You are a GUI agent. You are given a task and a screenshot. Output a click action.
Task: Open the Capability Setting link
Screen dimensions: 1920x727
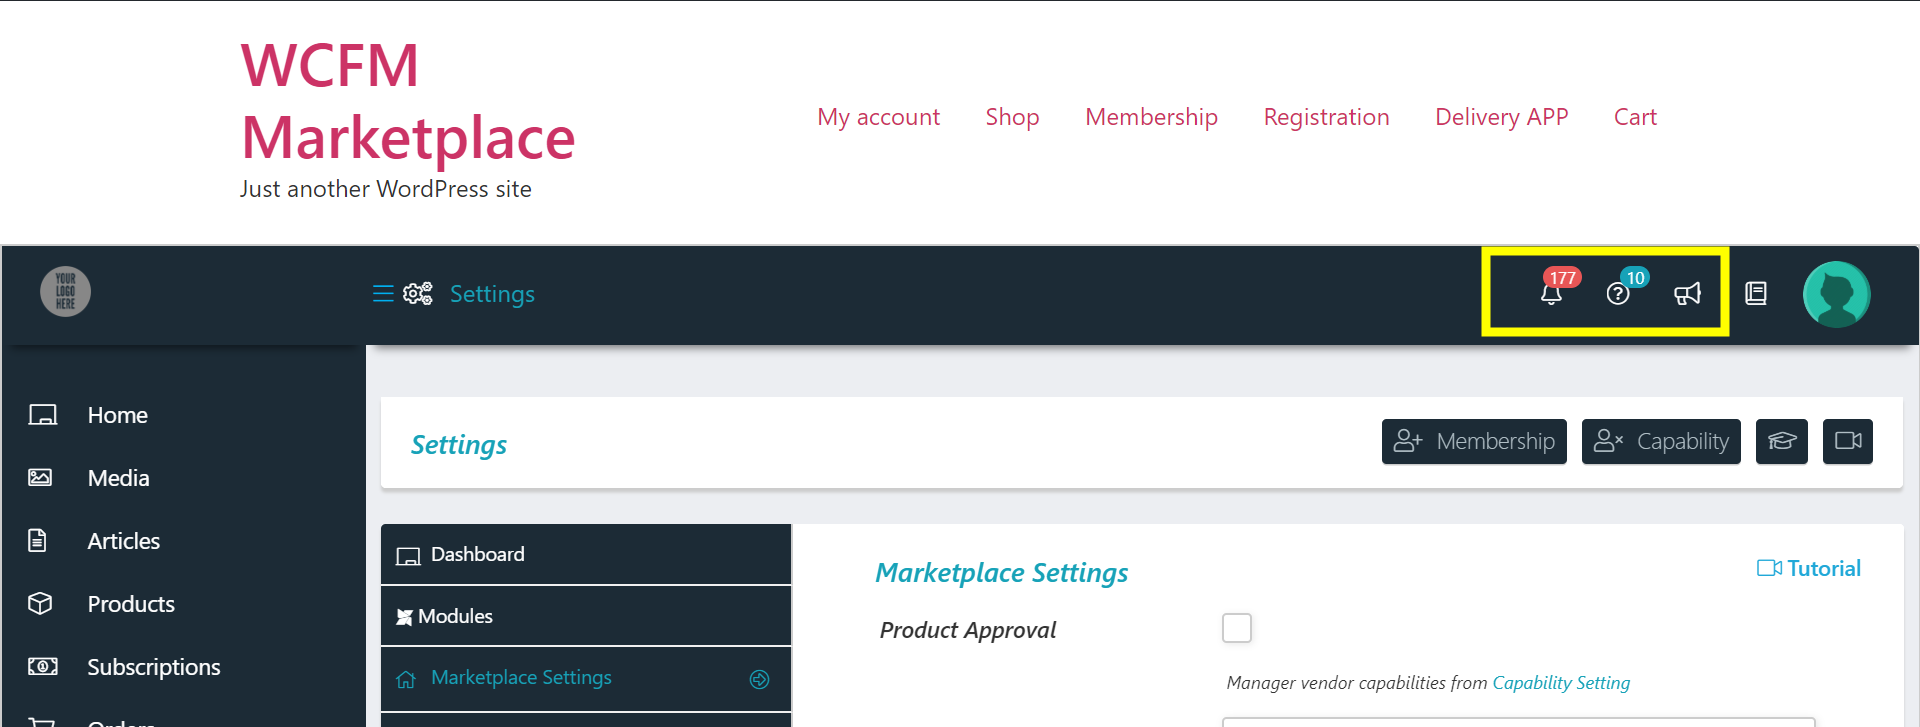click(1560, 683)
